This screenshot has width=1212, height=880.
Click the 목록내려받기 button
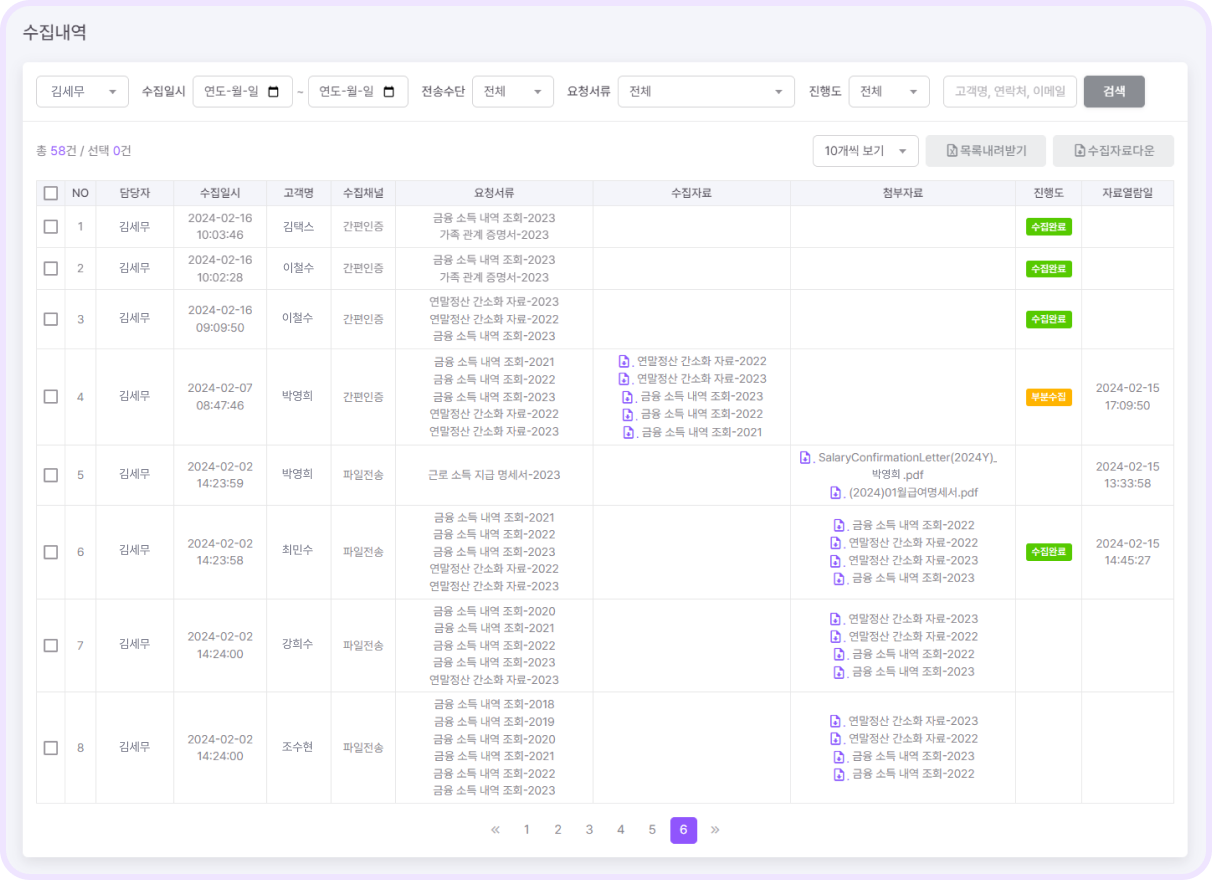pyautogui.click(x=985, y=151)
